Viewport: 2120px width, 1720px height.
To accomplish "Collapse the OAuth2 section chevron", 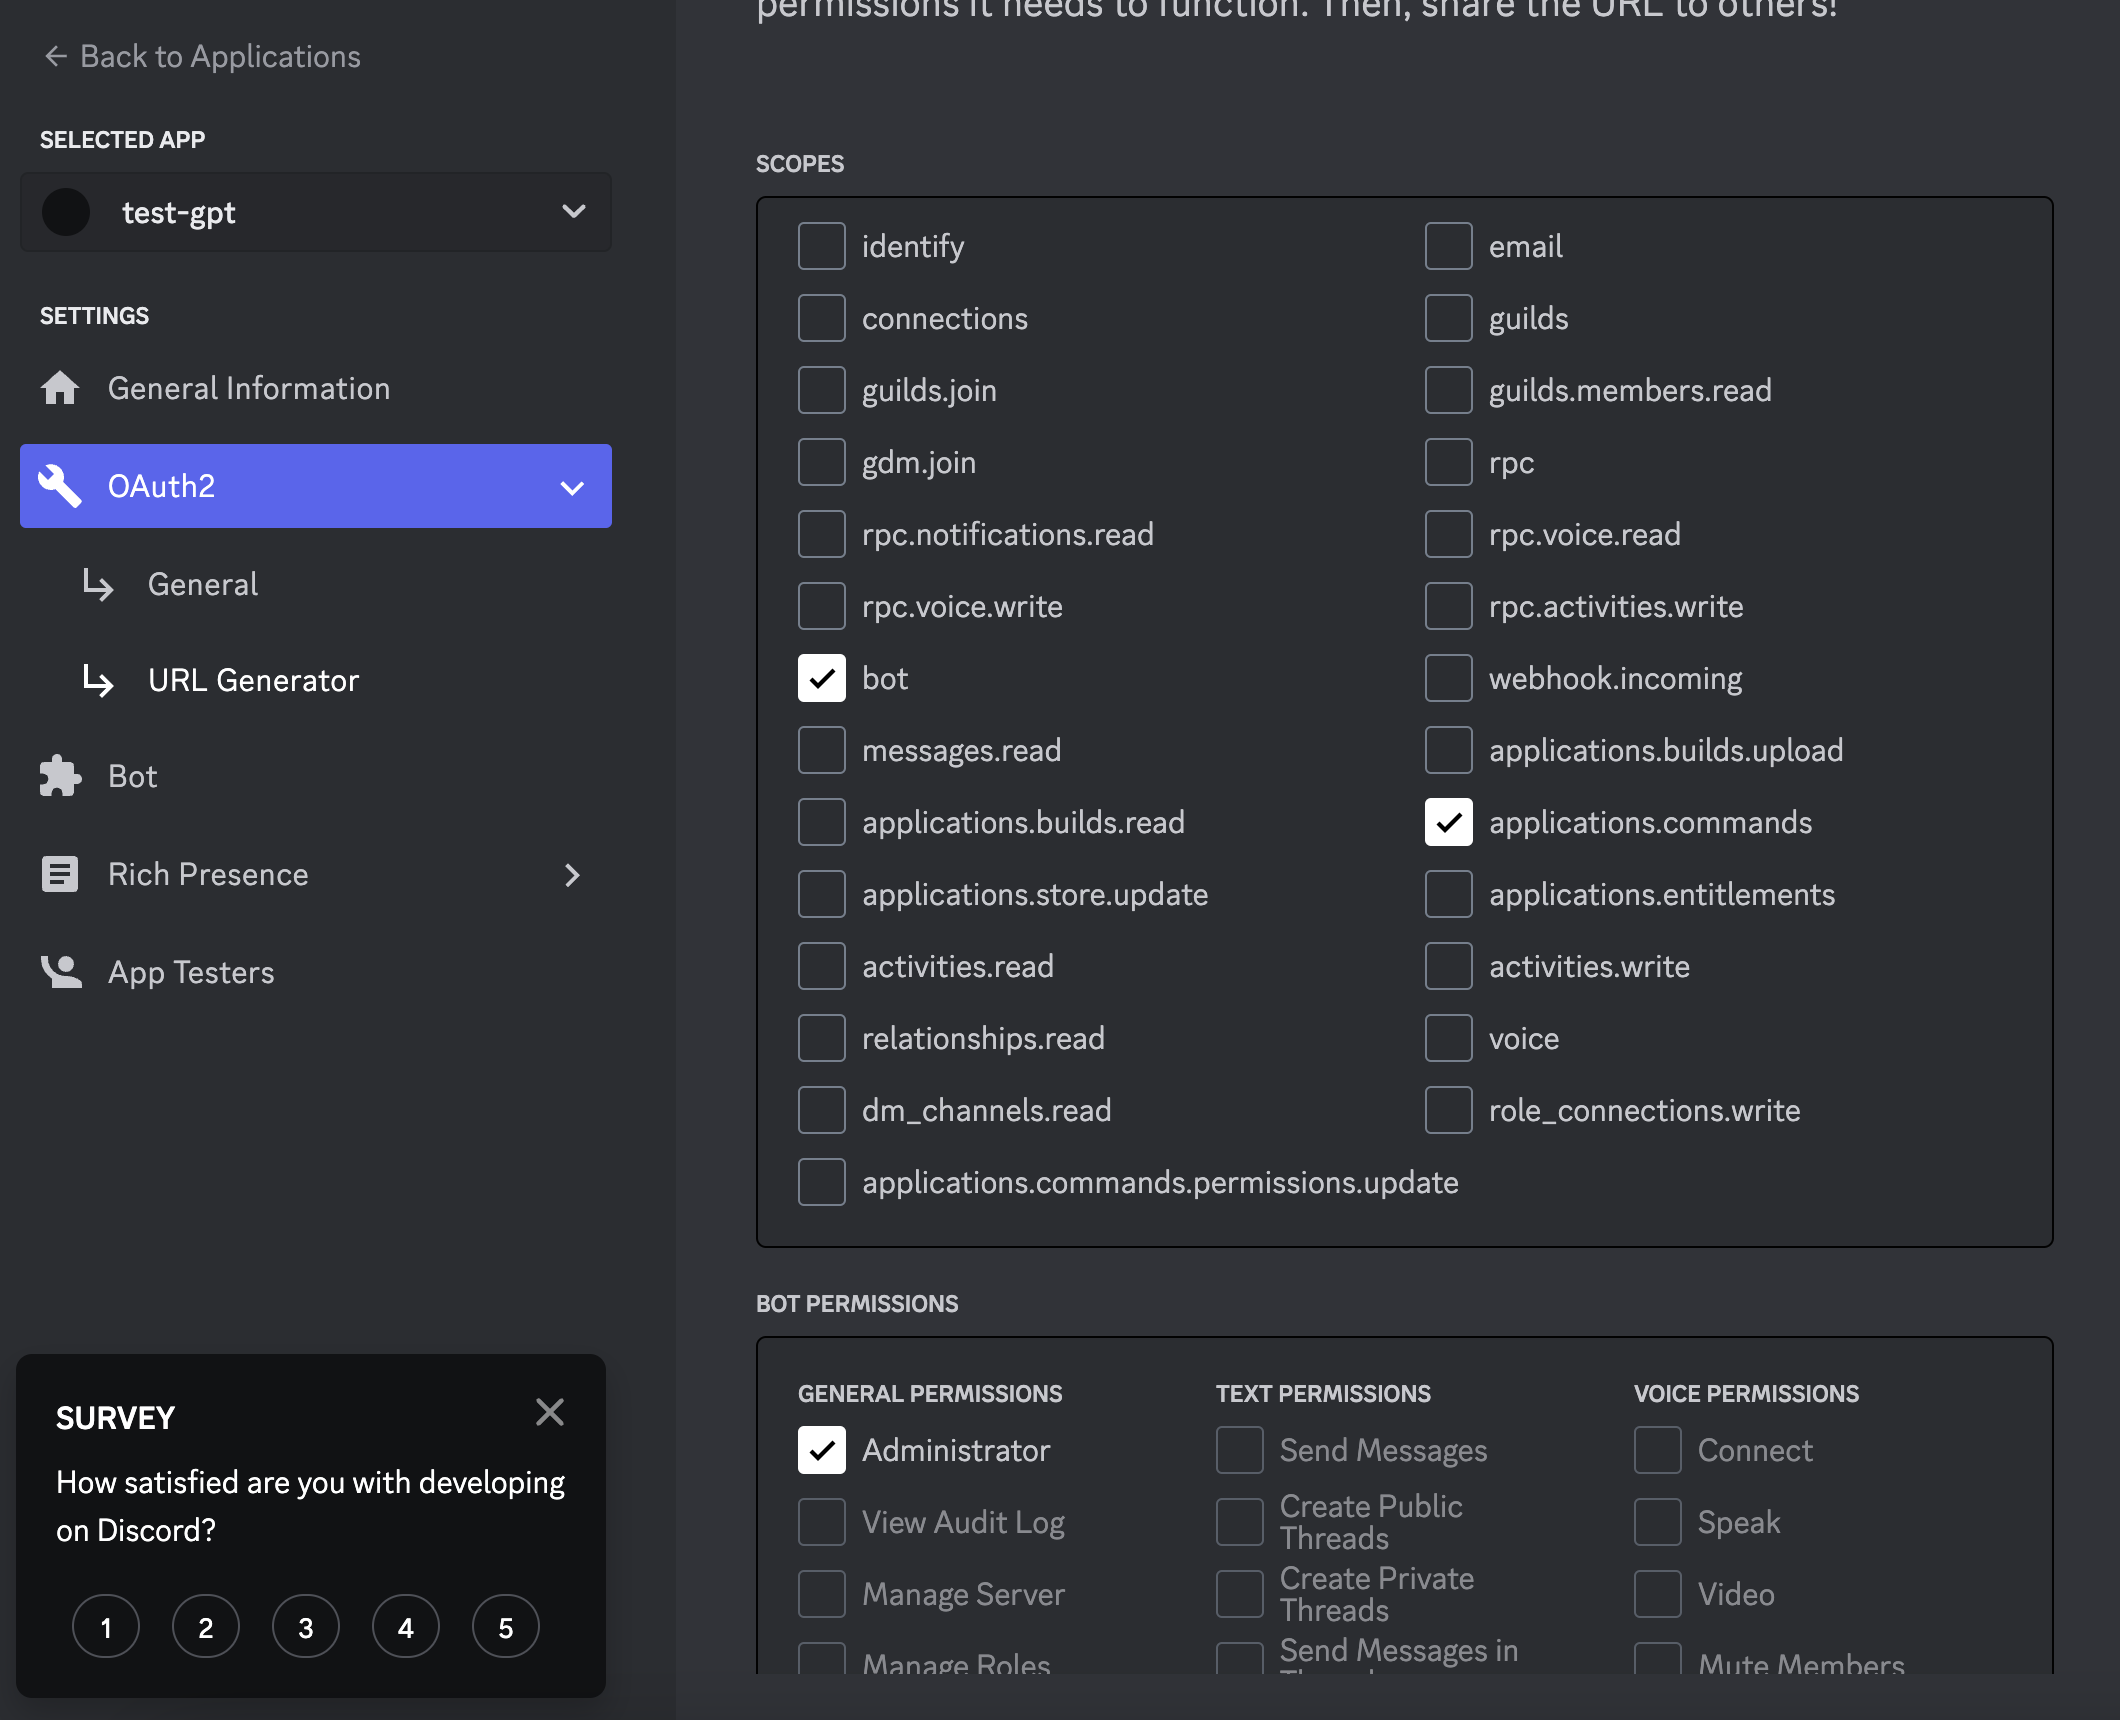I will 572,488.
